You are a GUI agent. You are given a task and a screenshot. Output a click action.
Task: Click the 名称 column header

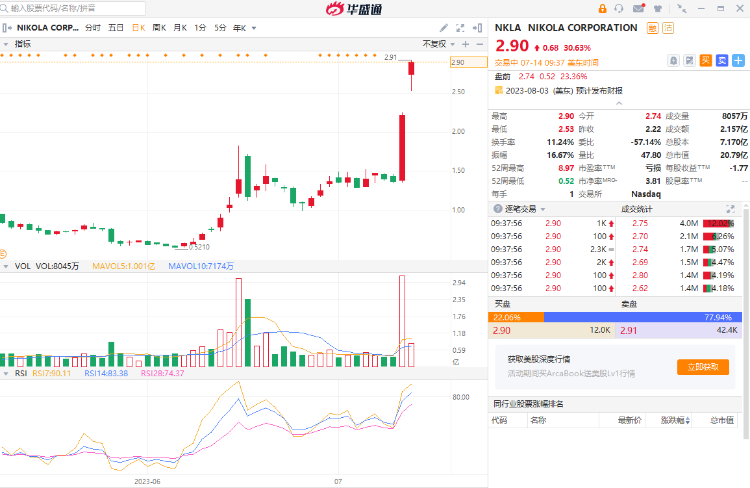538,420
